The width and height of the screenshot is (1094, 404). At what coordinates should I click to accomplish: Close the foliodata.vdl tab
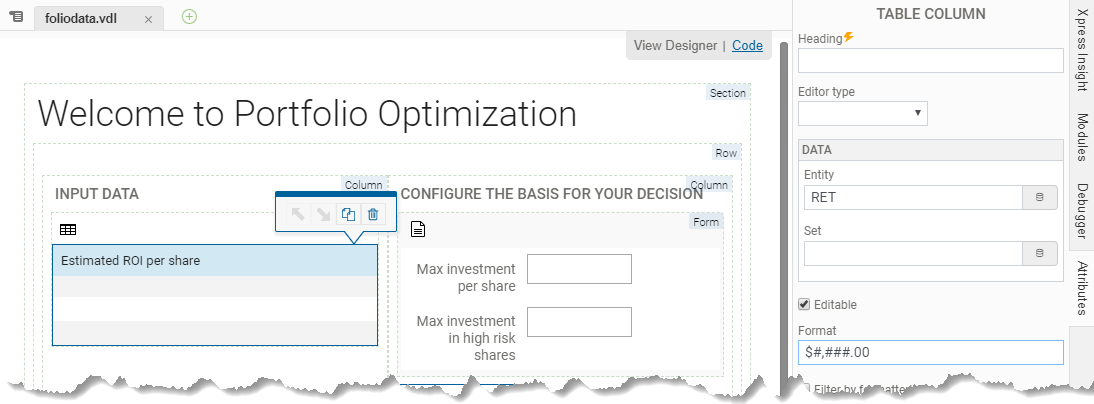148,20
